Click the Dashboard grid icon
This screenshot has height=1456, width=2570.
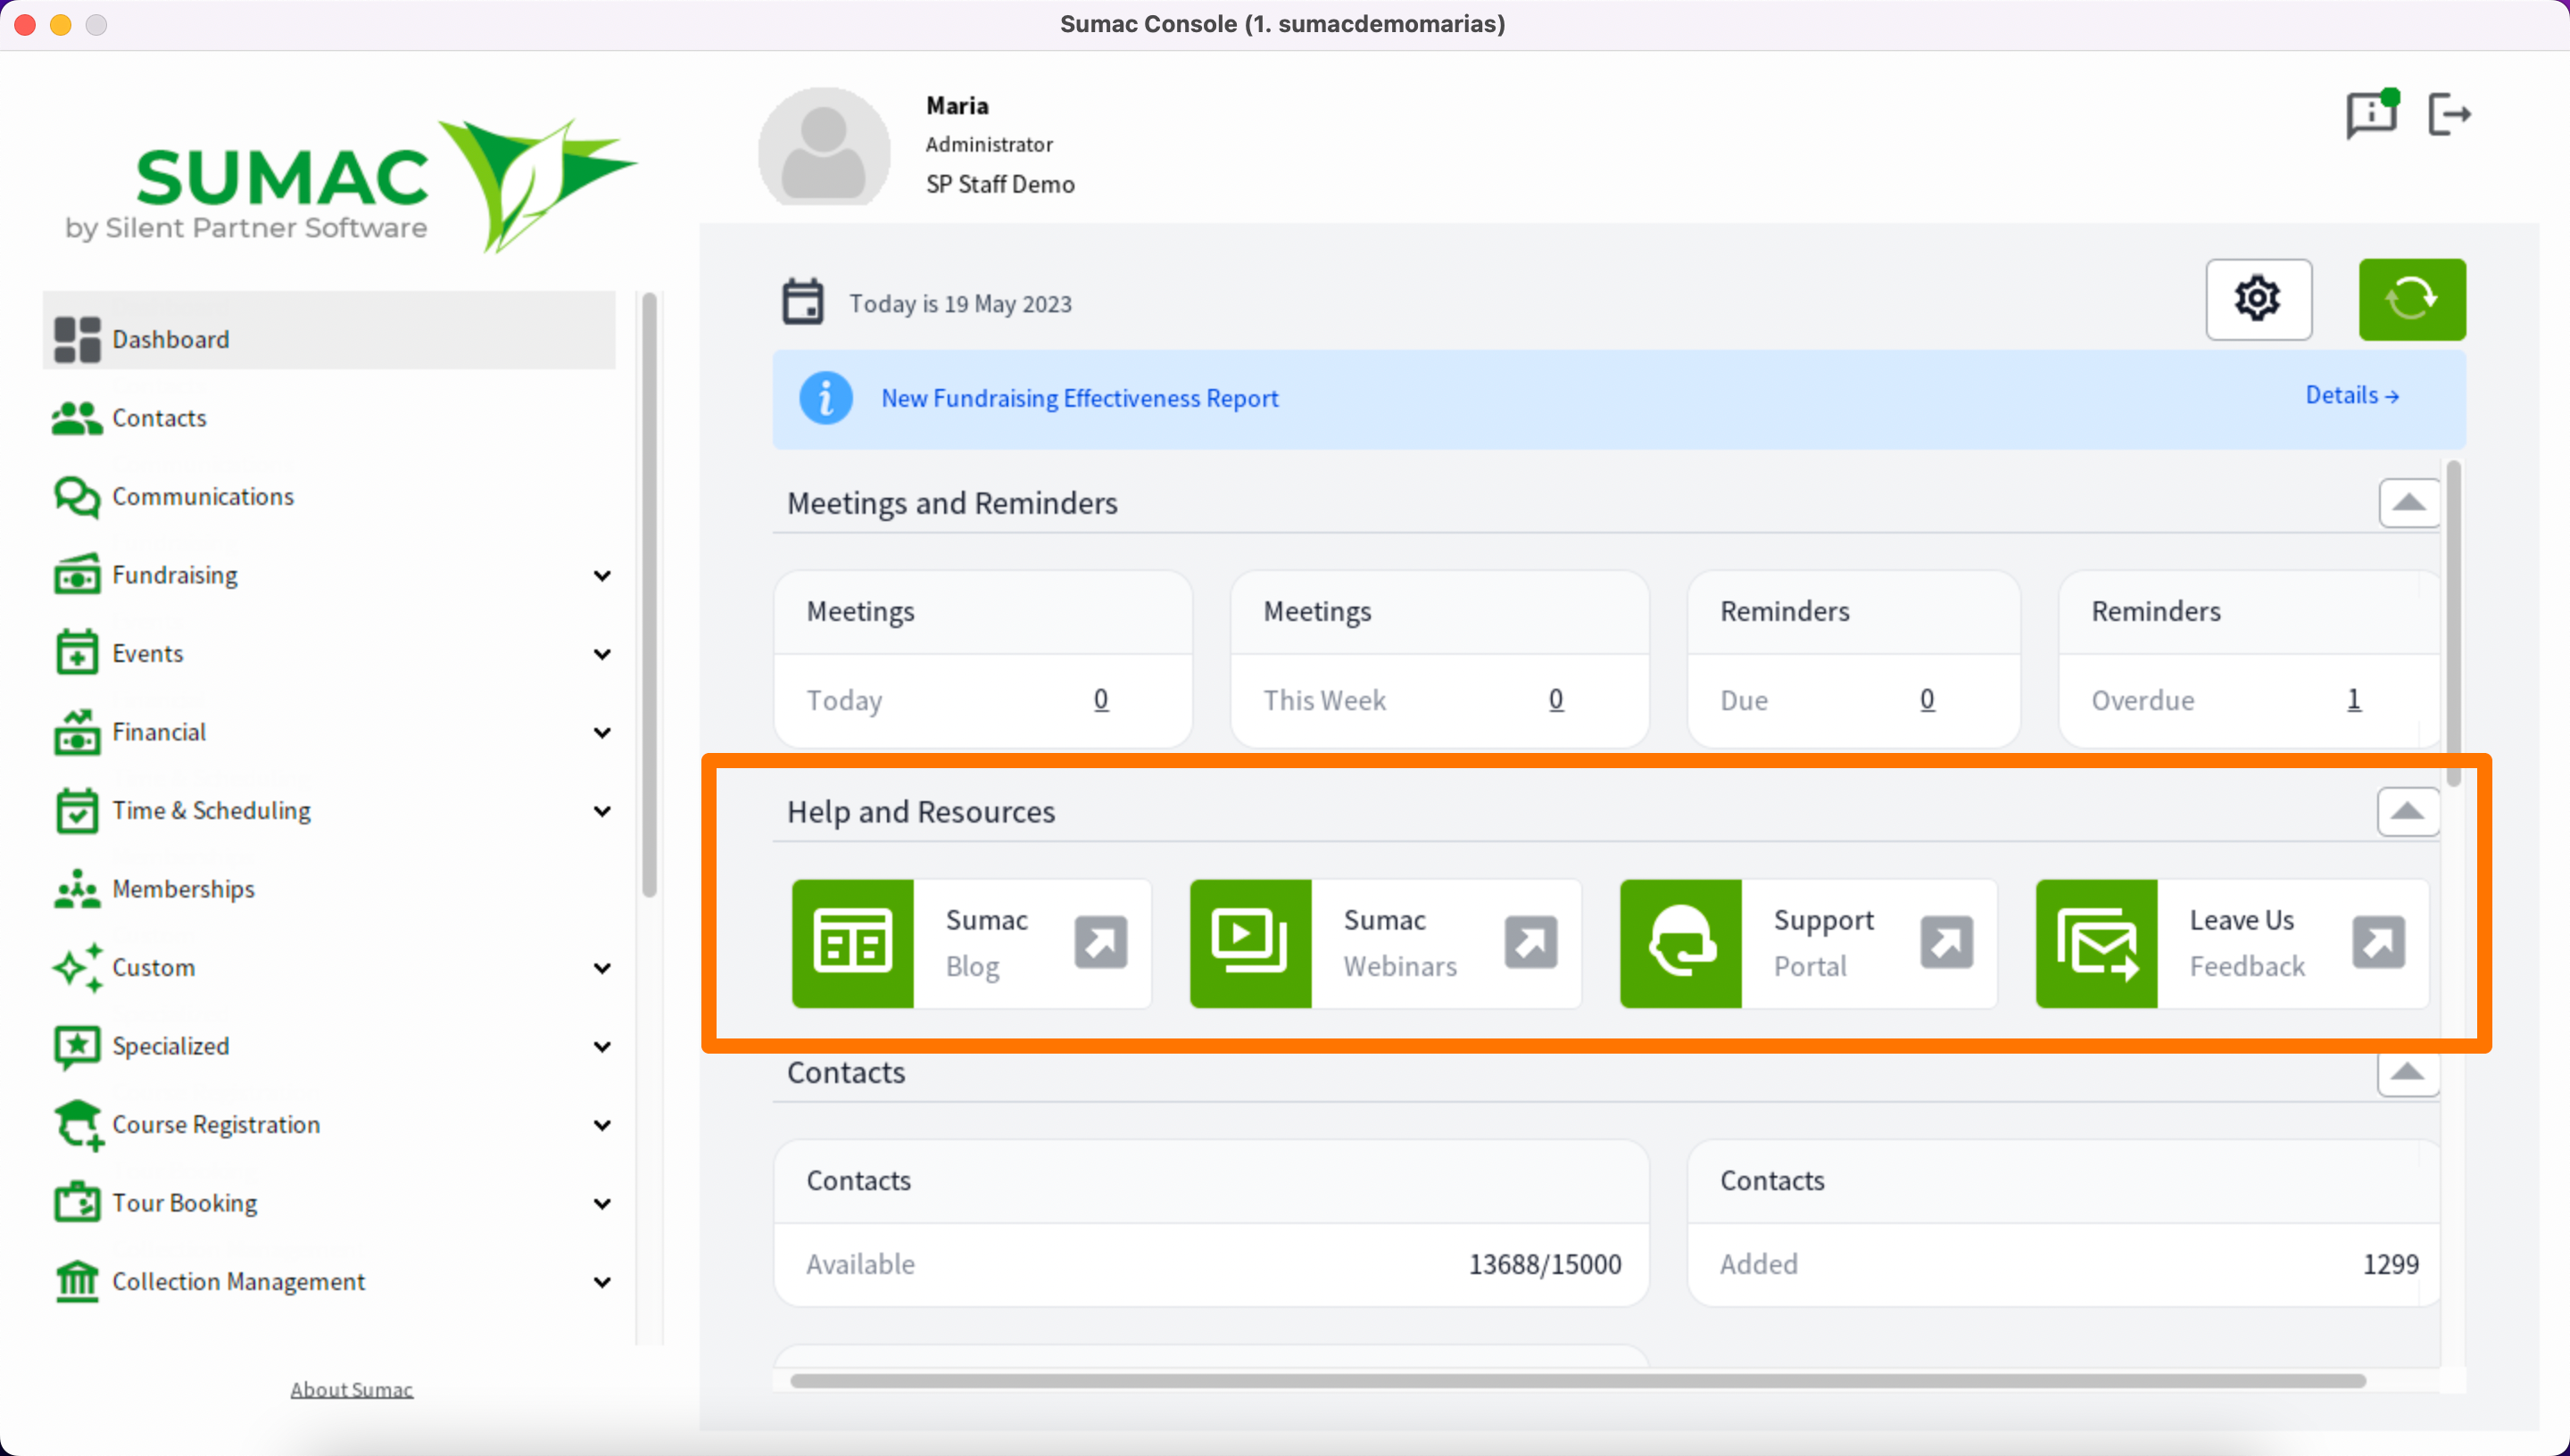click(x=77, y=339)
